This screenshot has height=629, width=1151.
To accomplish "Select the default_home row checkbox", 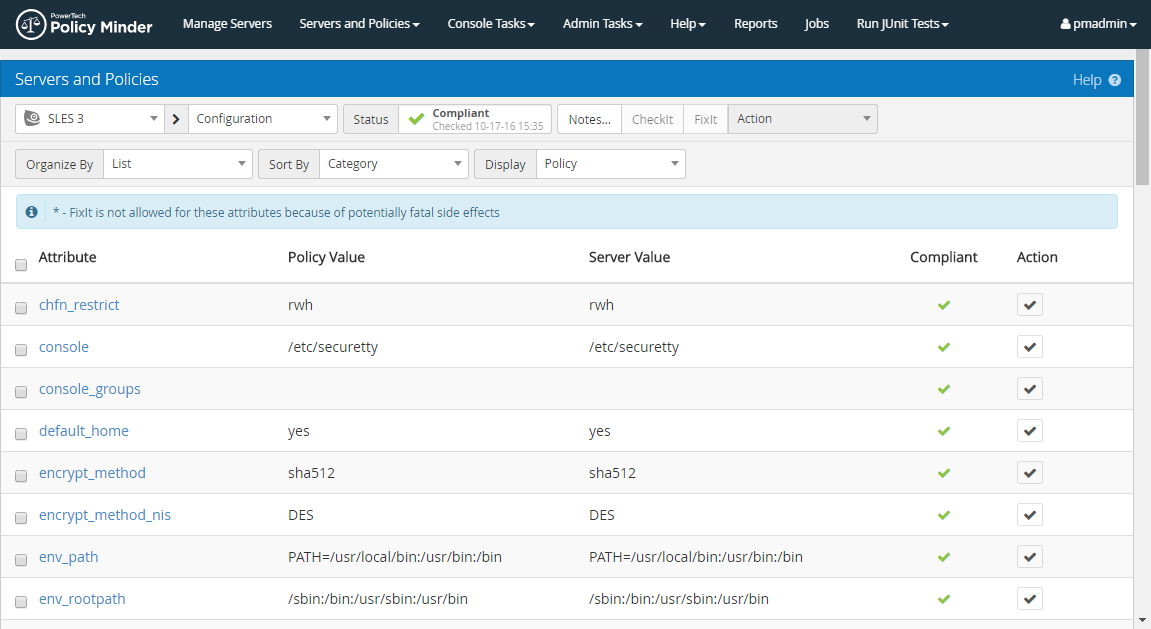I will click(21, 434).
